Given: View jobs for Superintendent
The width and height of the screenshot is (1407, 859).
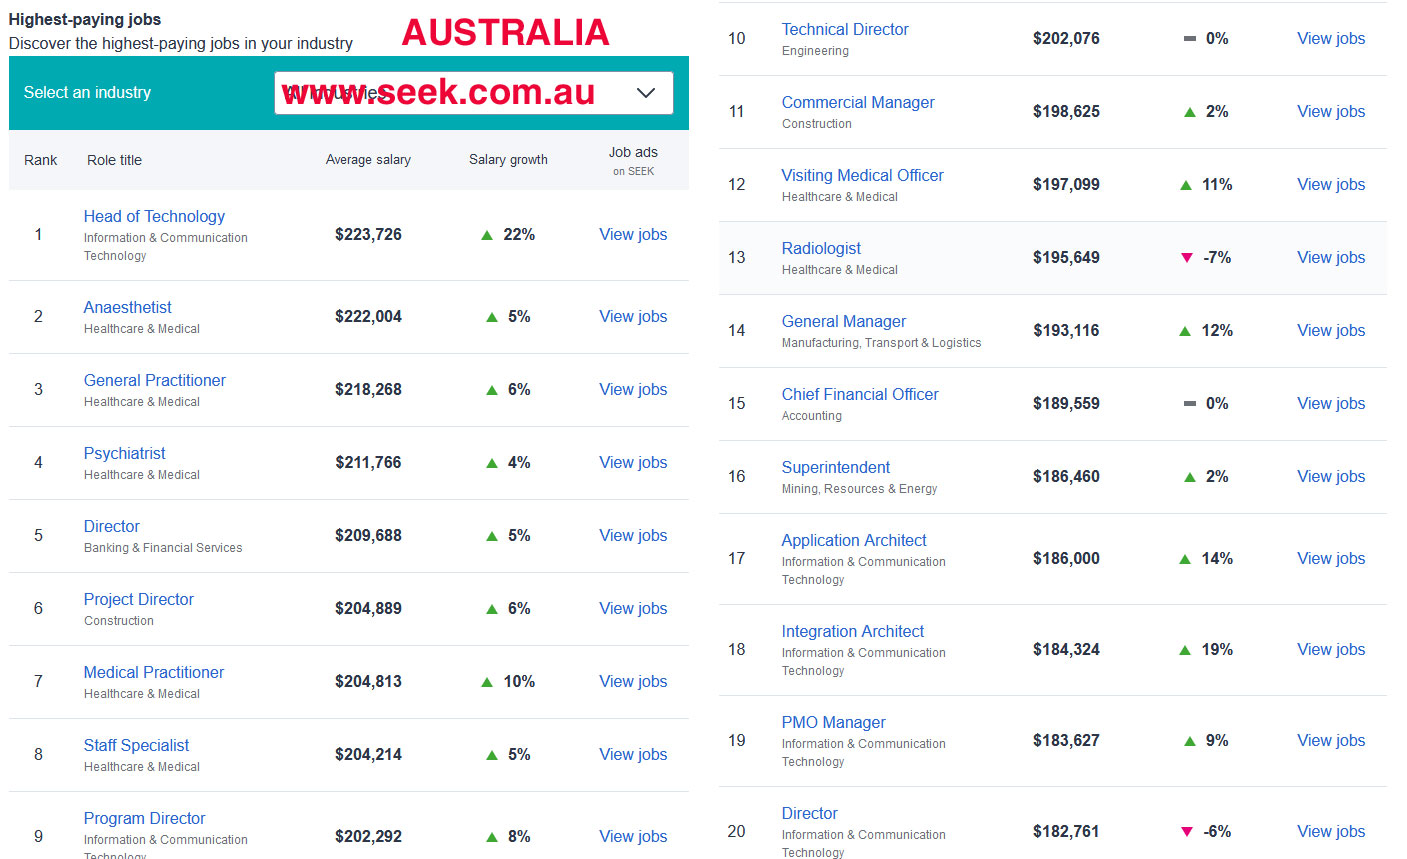Looking at the screenshot, I should pyautogui.click(x=1331, y=476).
